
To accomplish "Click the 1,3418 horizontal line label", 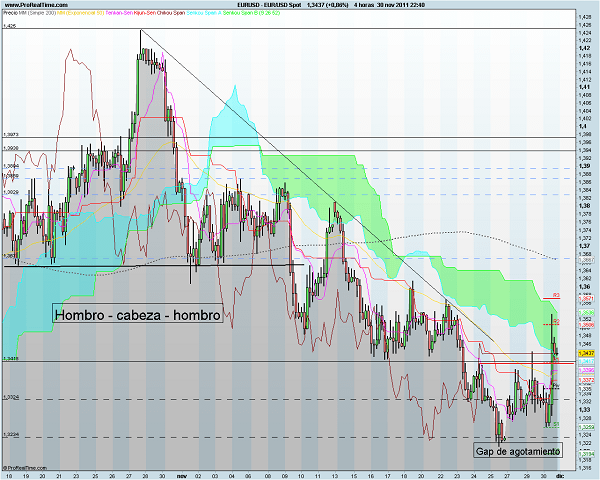I will 11,359.
